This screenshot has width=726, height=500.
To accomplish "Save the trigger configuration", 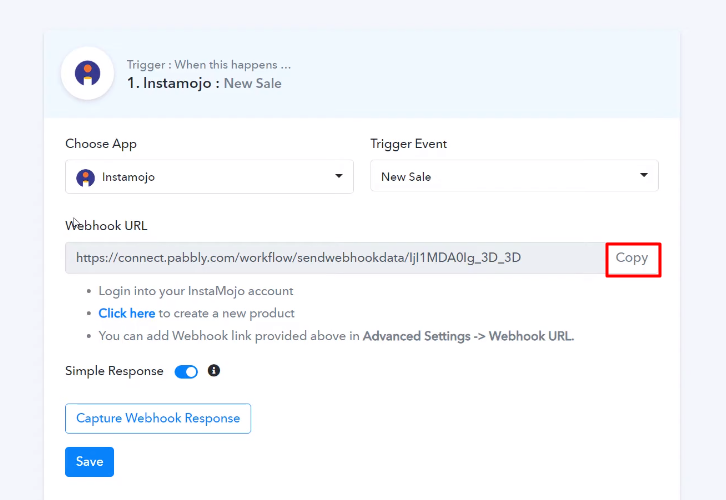I will (89, 462).
